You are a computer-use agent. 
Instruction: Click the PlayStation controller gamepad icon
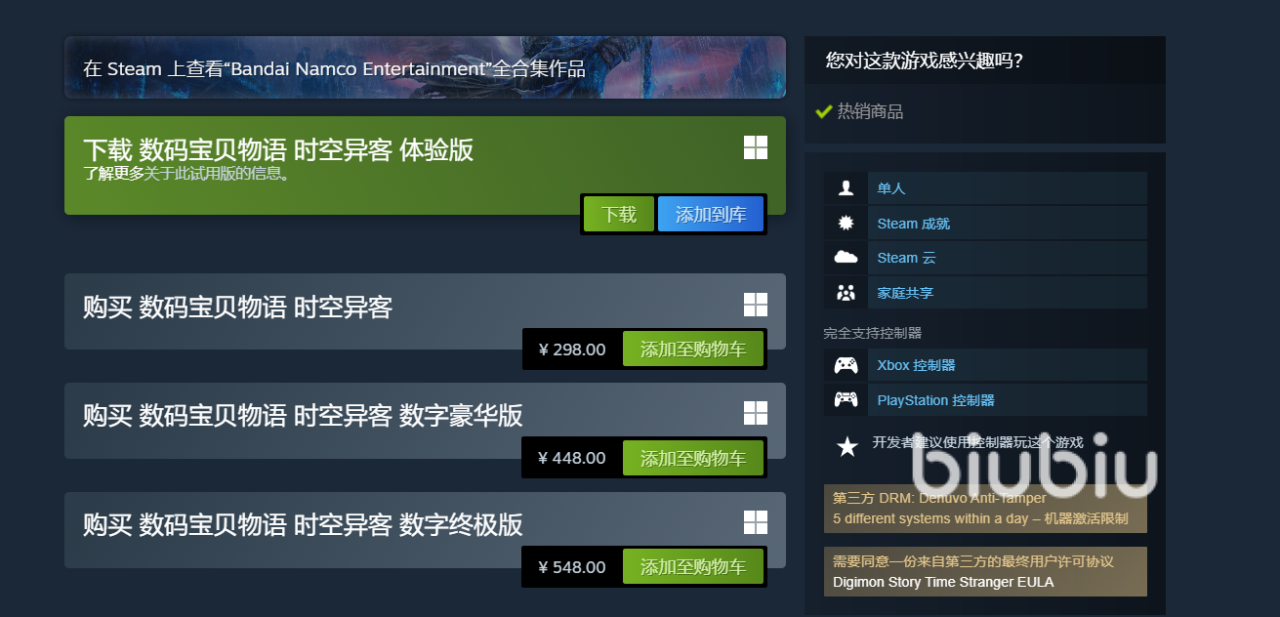point(846,400)
